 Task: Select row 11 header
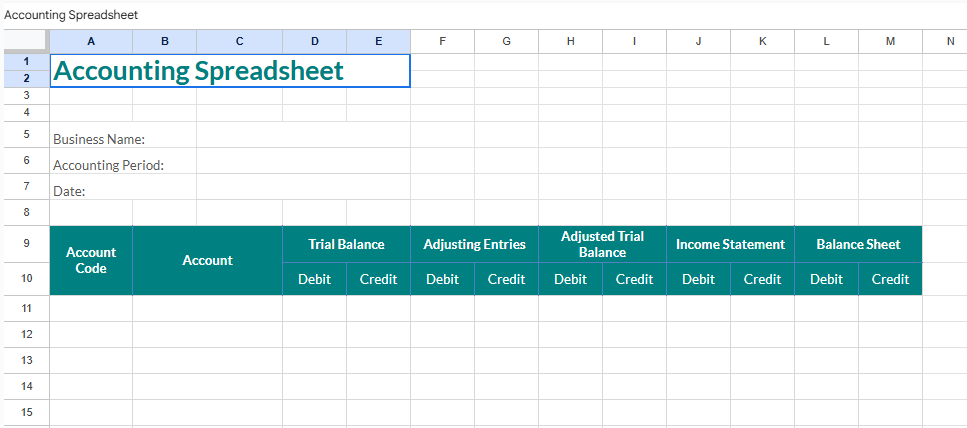[x=25, y=308]
